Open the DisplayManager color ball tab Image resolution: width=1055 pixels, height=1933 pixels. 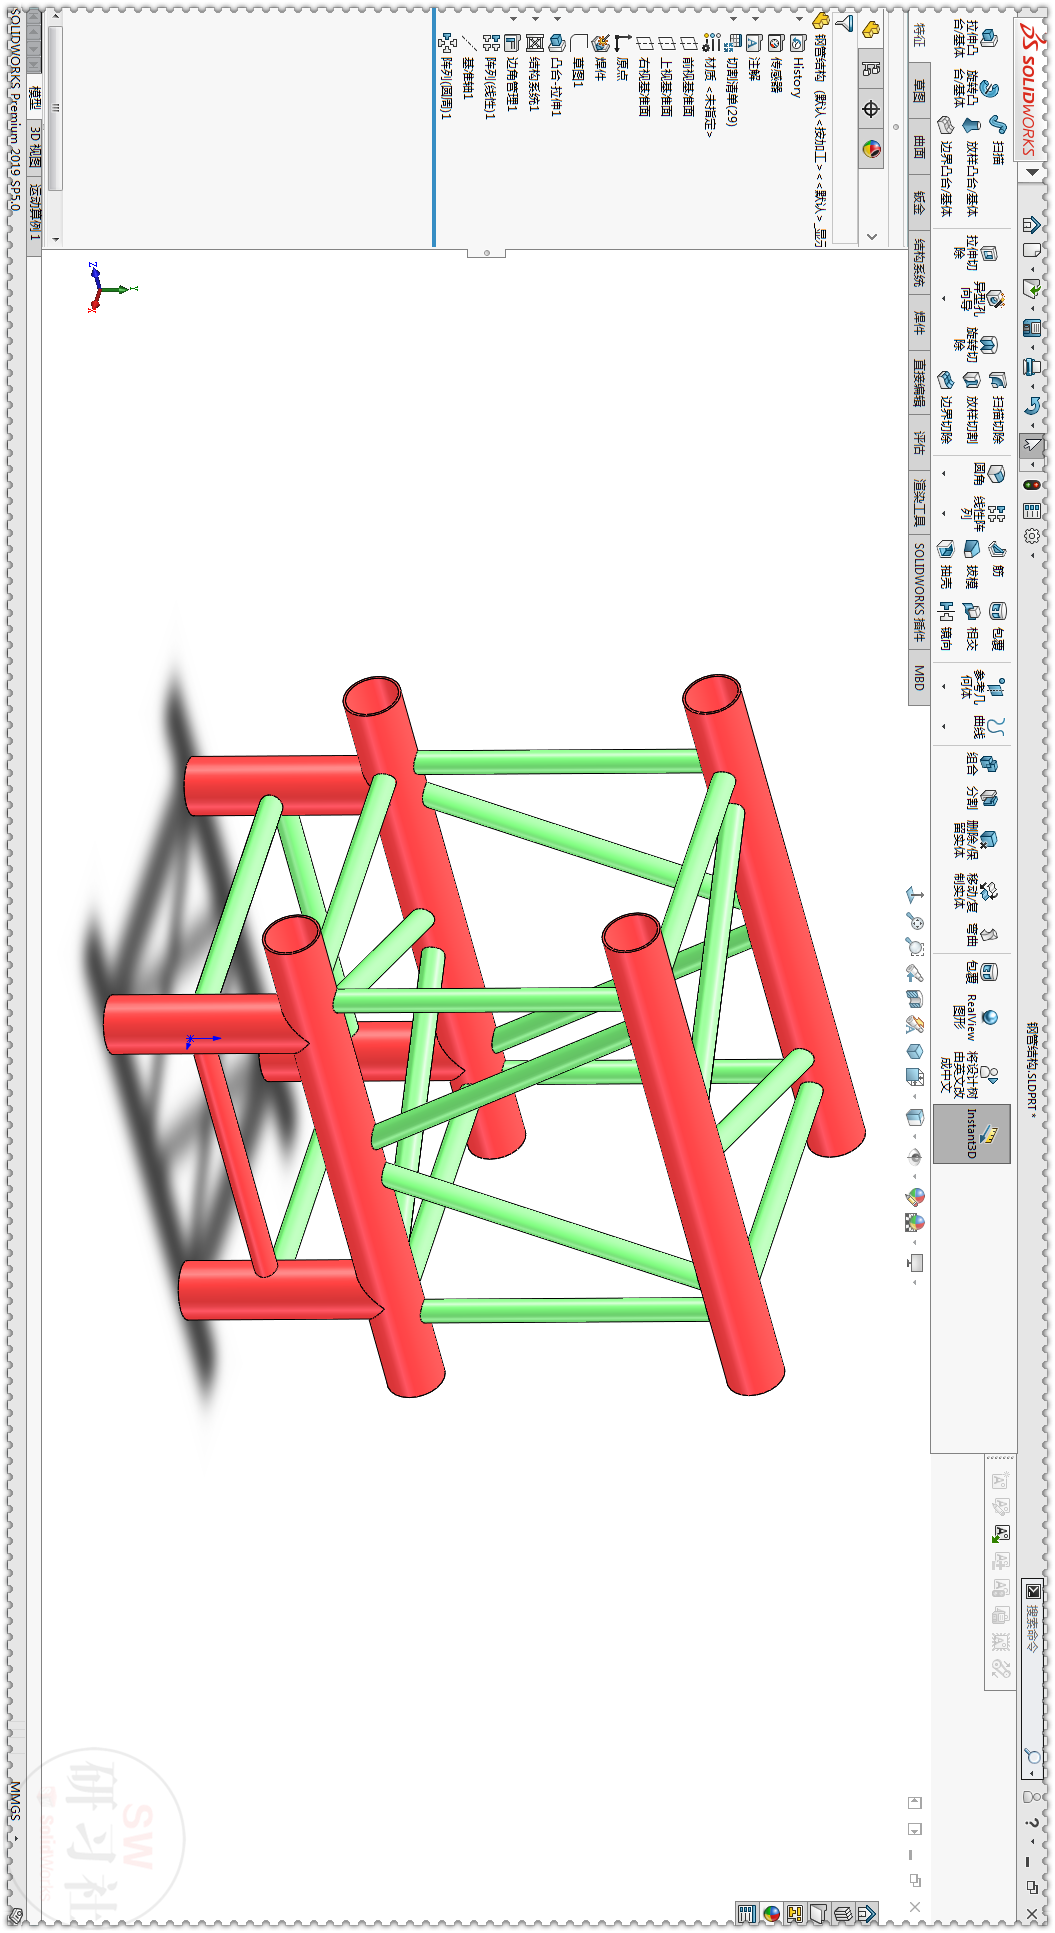(x=871, y=149)
